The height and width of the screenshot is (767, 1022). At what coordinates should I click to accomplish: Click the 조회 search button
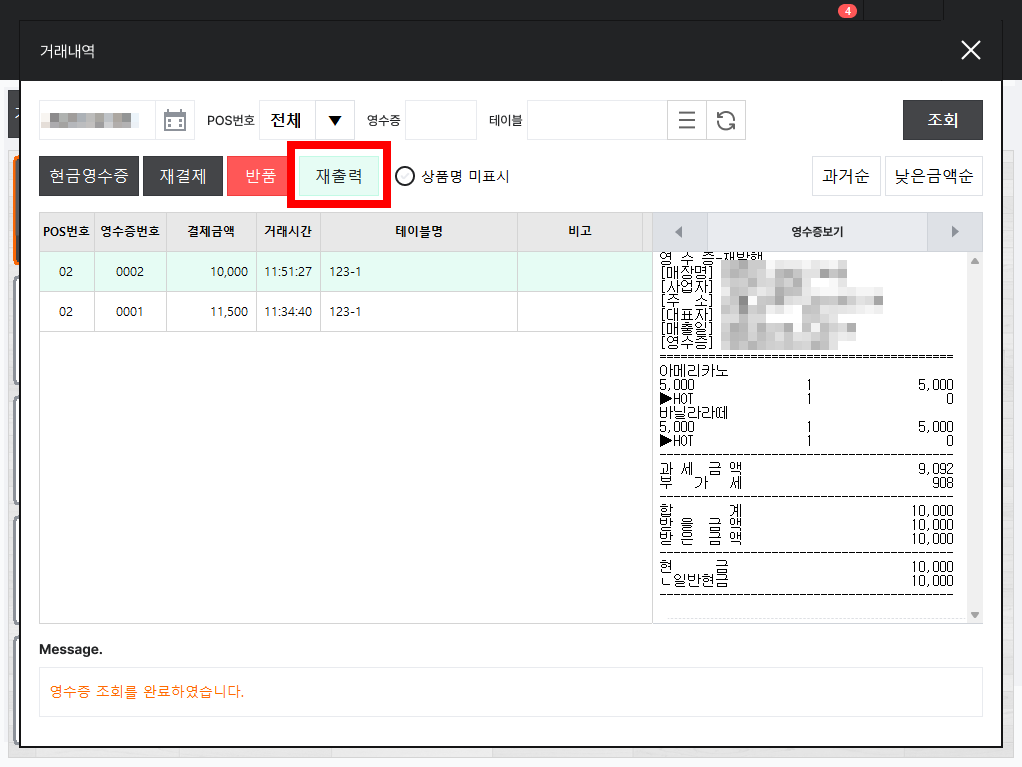[942, 120]
